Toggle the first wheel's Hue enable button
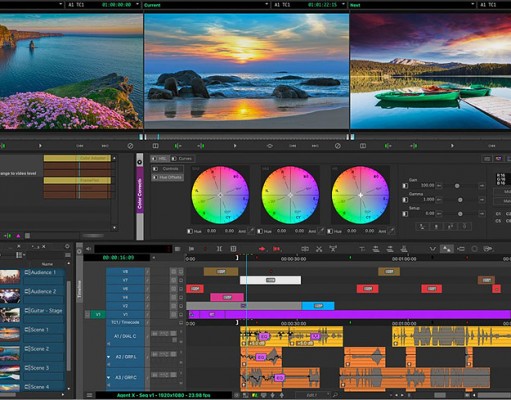Screen dimensions: 511x400 [190, 231]
